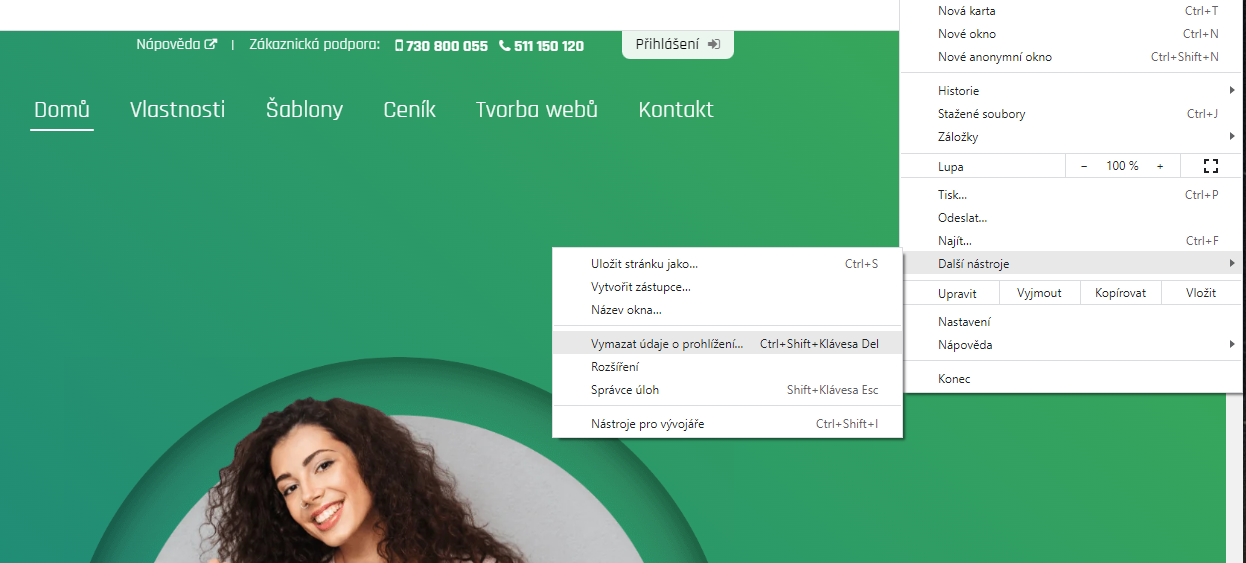1246x563 pixels.
Task: Select Vymazat údaje o prohlížení
Action: (666, 344)
